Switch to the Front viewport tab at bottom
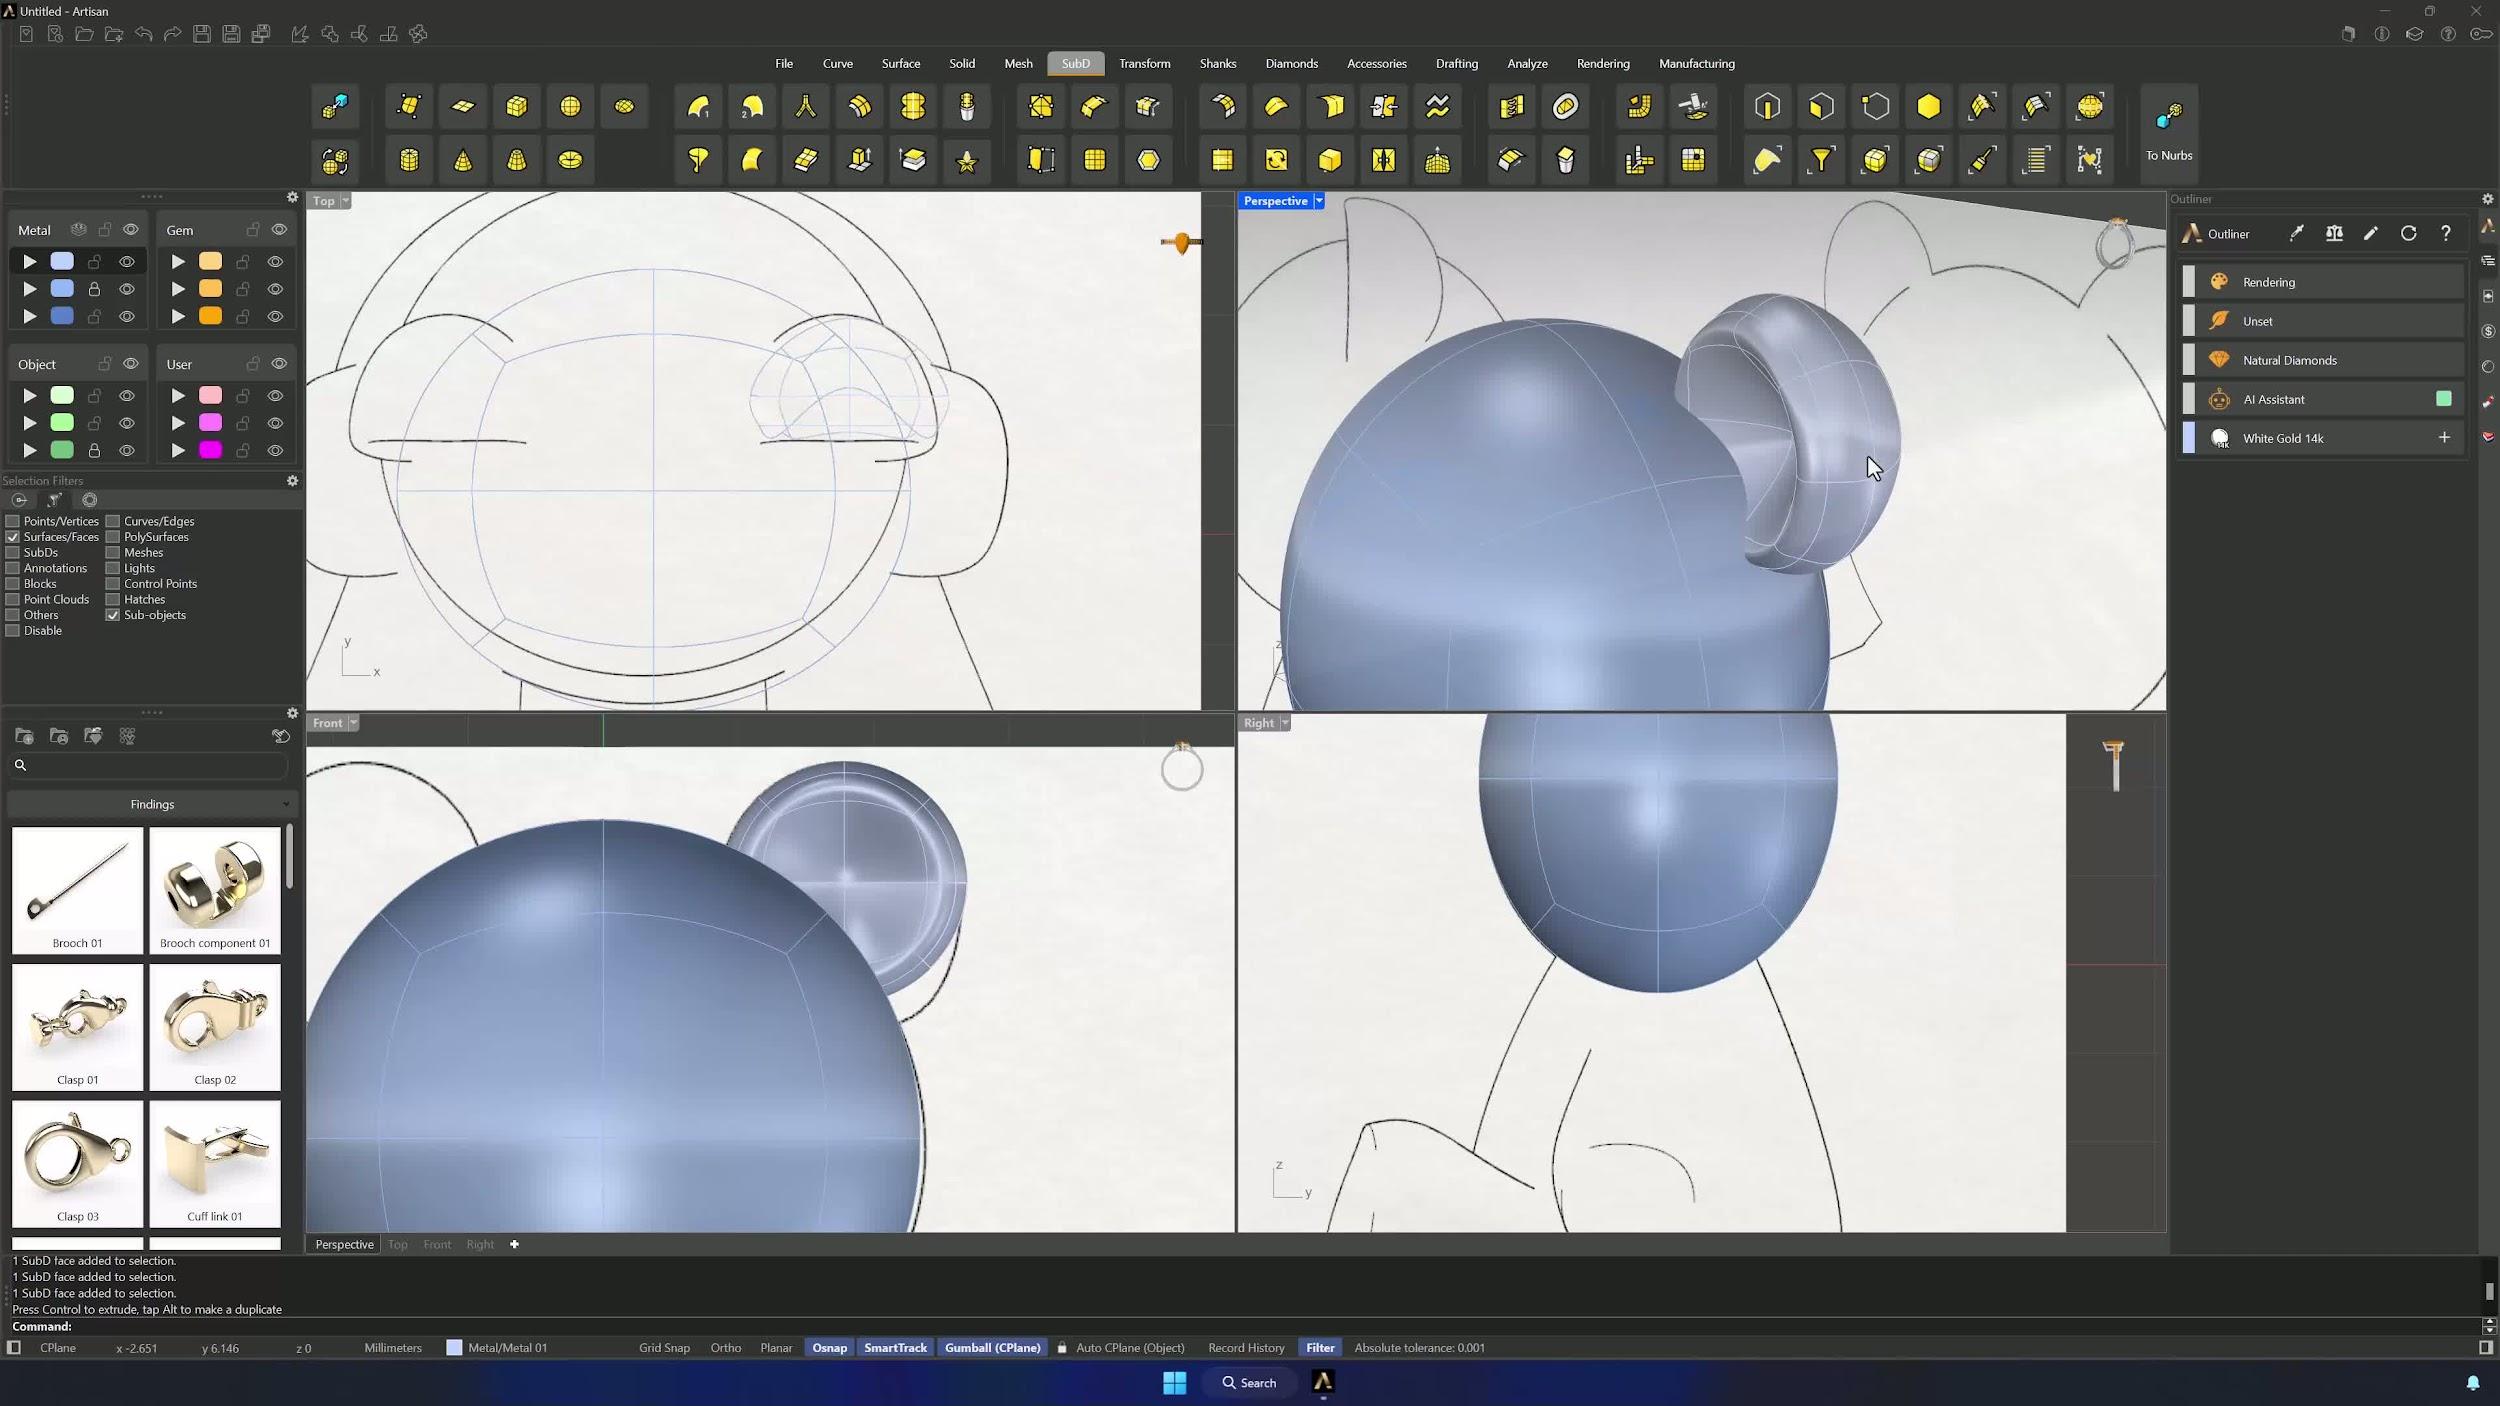The height and width of the screenshot is (1406, 2500). (437, 1245)
